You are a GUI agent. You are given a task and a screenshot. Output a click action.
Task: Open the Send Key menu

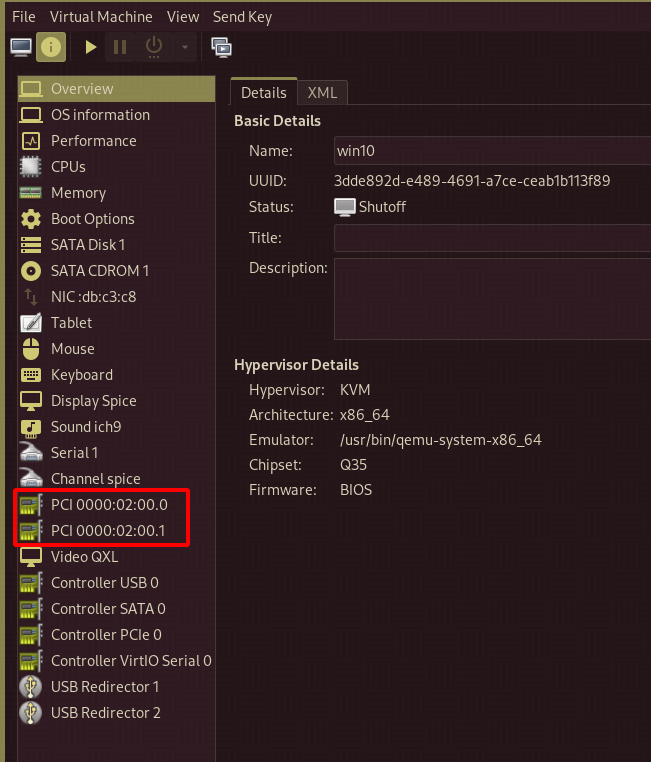(242, 17)
